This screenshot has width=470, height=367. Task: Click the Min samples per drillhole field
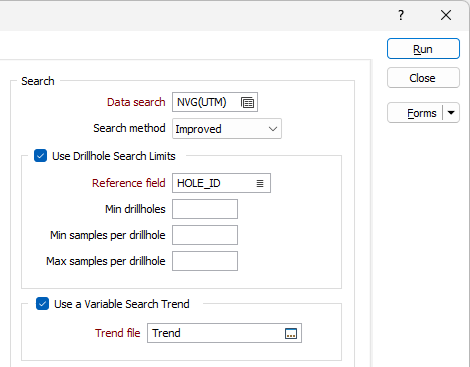205,235
